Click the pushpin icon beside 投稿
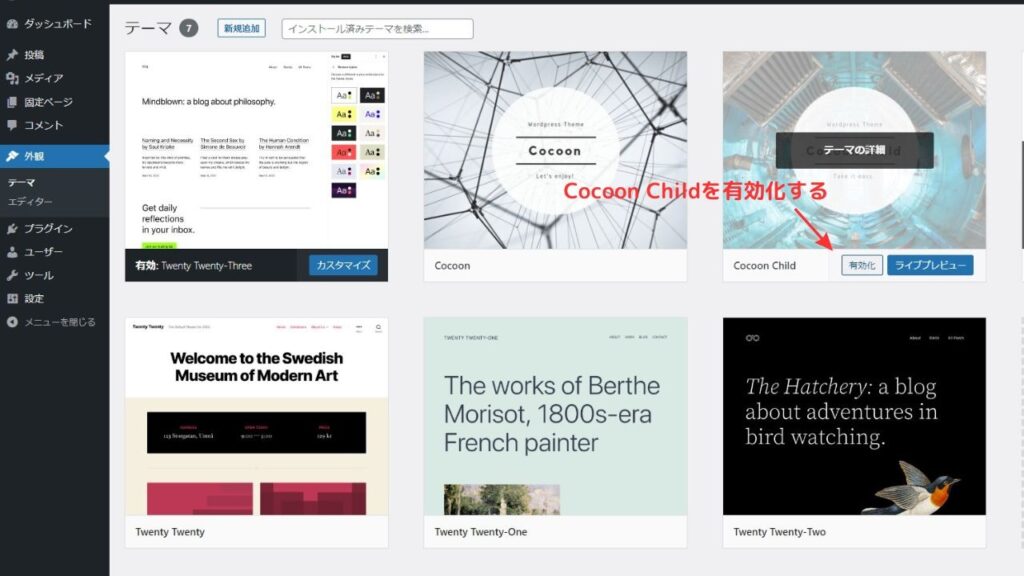The image size is (1024, 576). [x=12, y=55]
